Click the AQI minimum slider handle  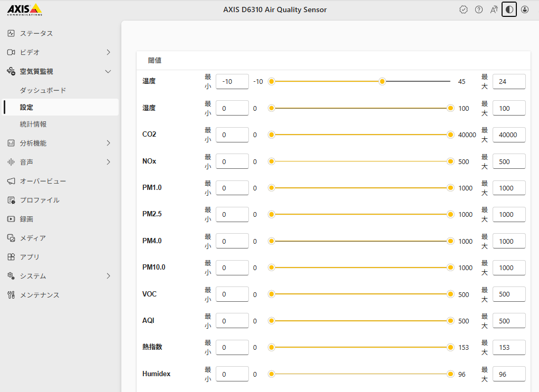272,321
